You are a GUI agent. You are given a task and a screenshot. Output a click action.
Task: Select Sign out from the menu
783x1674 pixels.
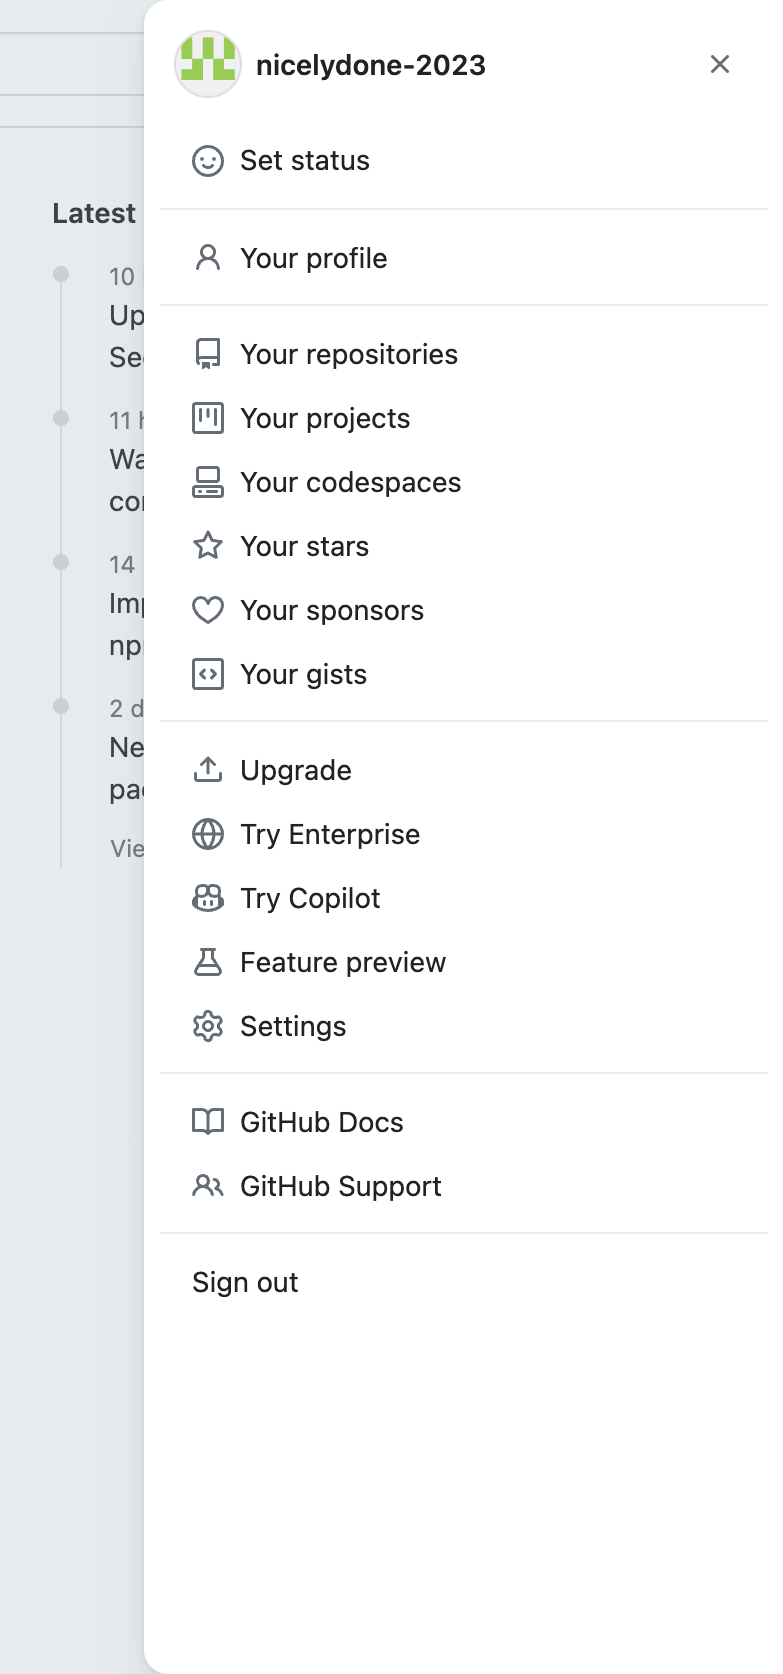tap(245, 1282)
